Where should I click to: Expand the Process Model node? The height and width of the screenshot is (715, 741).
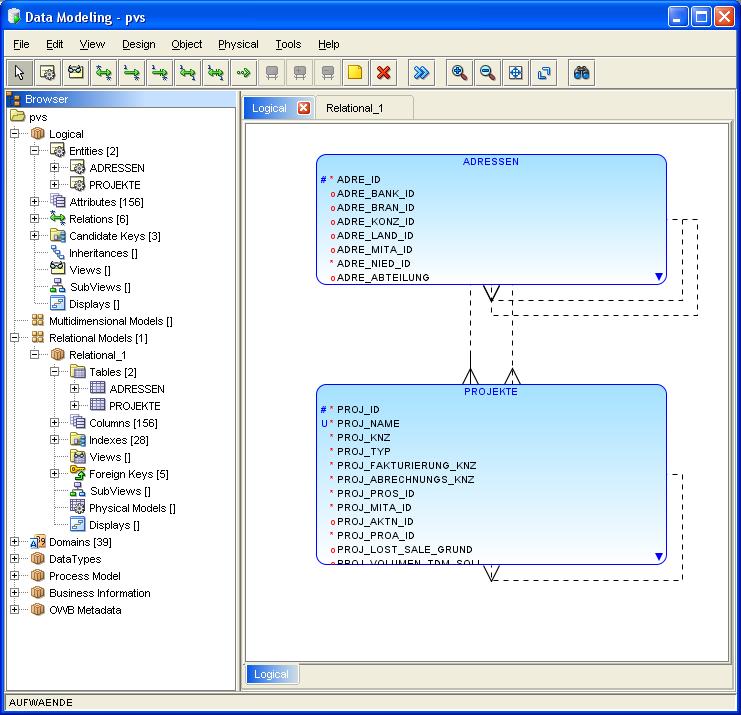pos(15,576)
